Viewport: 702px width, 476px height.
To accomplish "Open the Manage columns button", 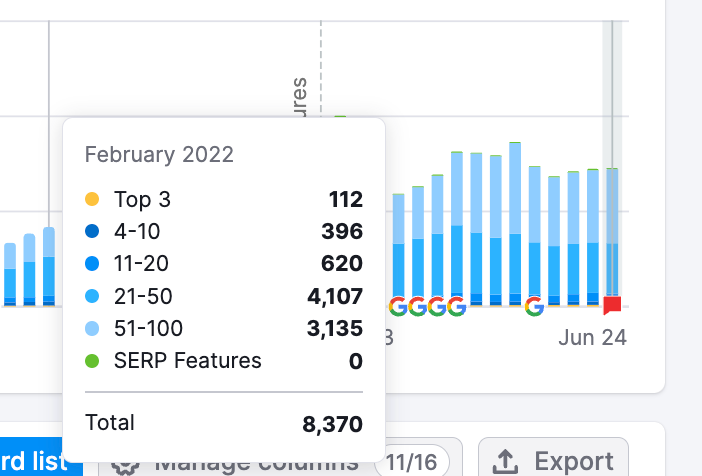I will click(237, 462).
